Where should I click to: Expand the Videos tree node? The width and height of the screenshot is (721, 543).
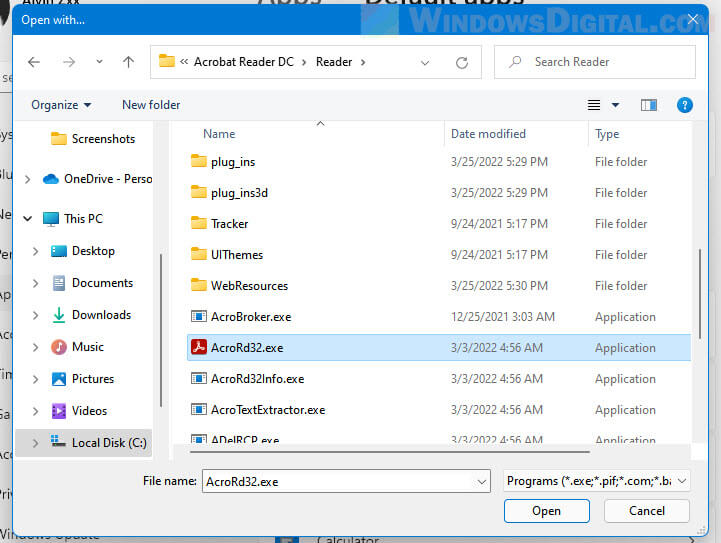[35, 411]
